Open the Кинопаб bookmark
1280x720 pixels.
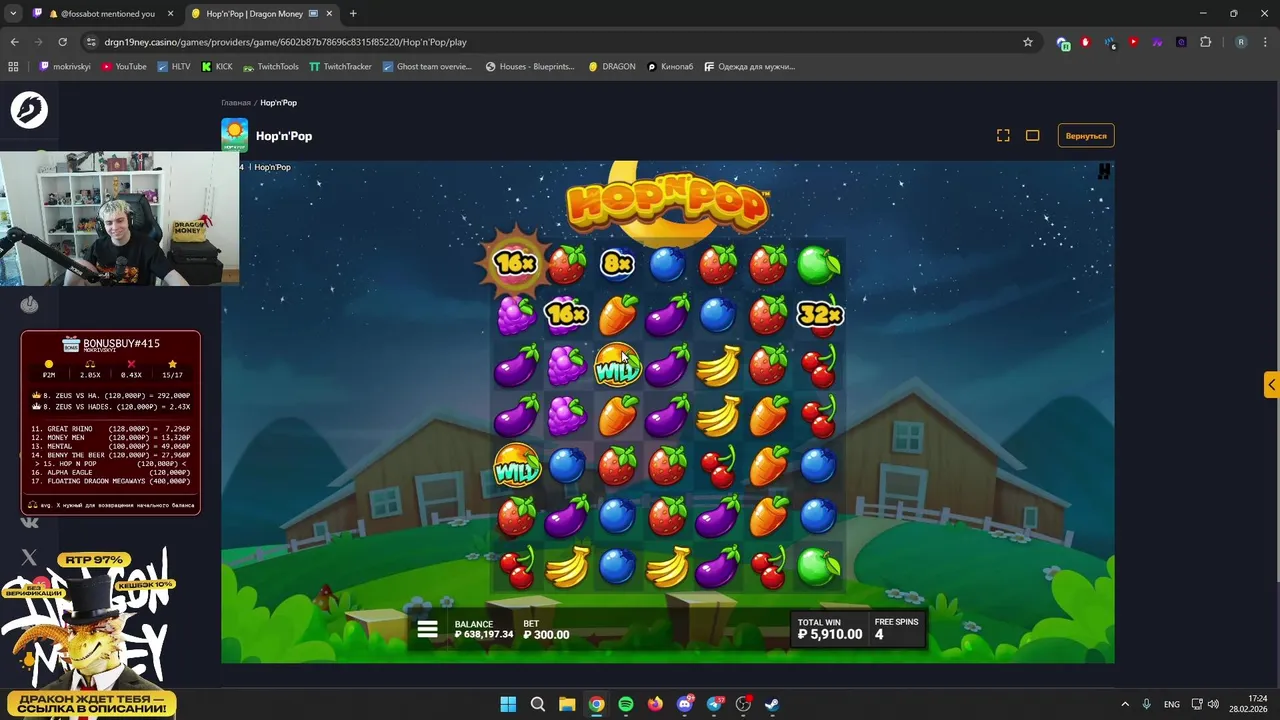pyautogui.click(x=670, y=66)
